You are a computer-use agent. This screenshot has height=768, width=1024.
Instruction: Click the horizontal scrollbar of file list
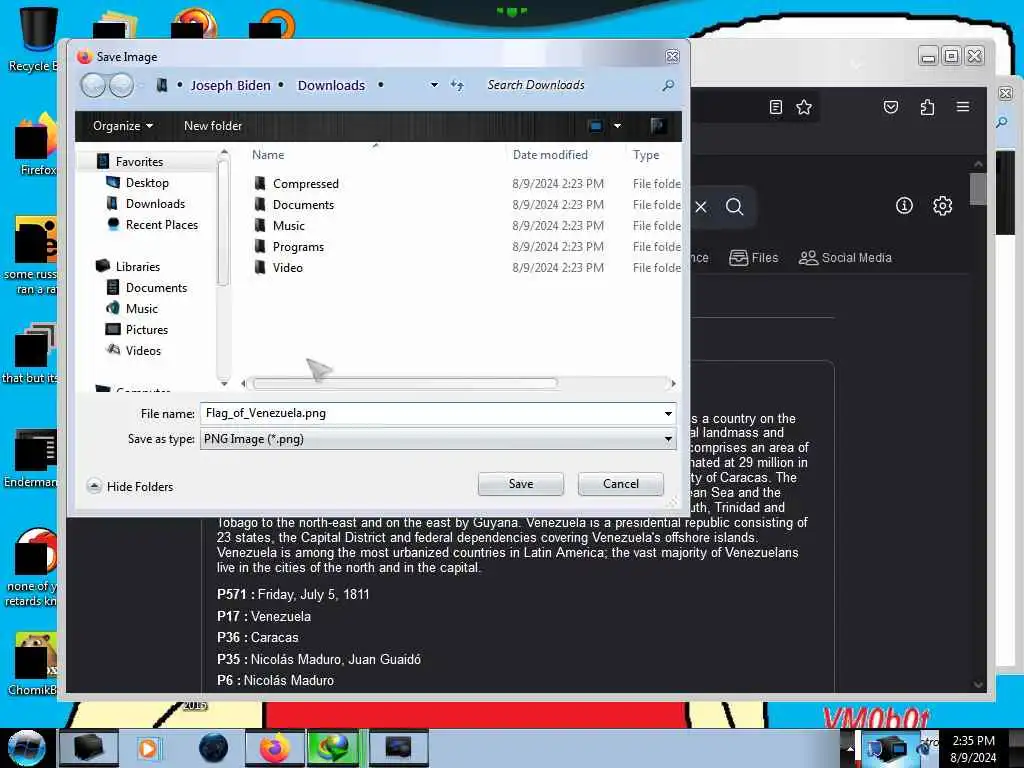coord(405,383)
